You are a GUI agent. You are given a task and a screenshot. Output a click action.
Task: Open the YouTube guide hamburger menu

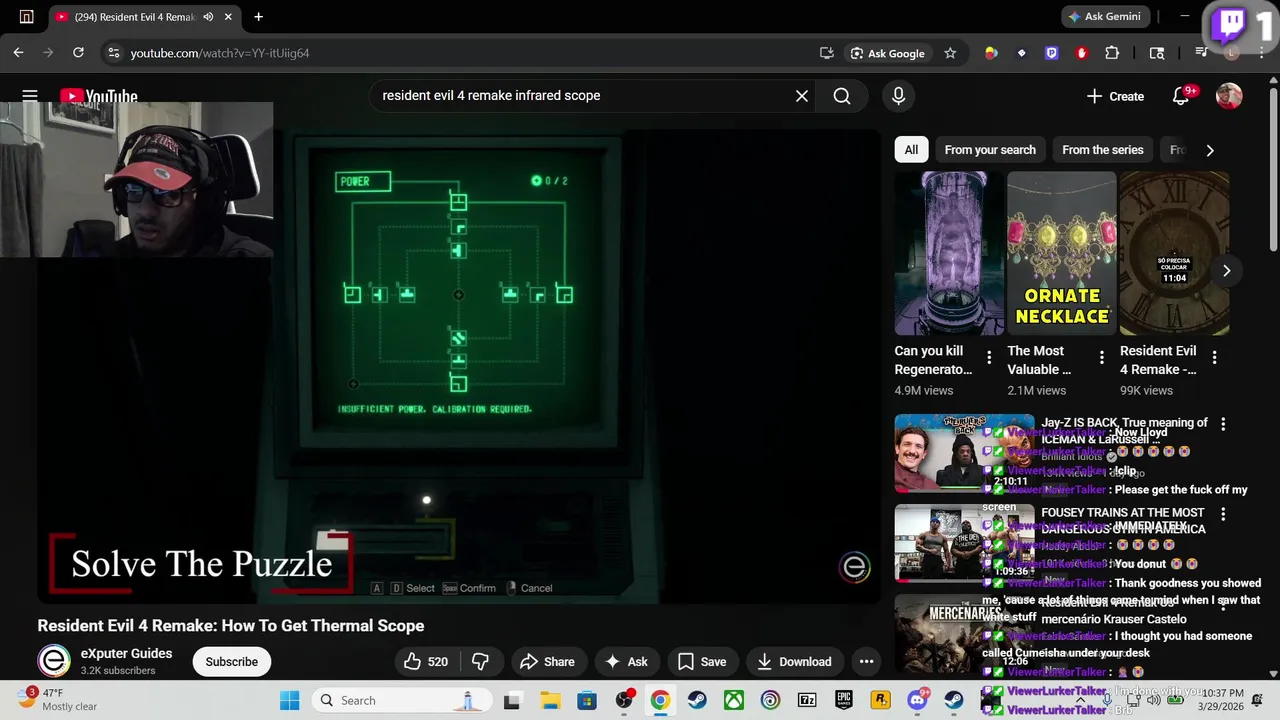click(30, 96)
